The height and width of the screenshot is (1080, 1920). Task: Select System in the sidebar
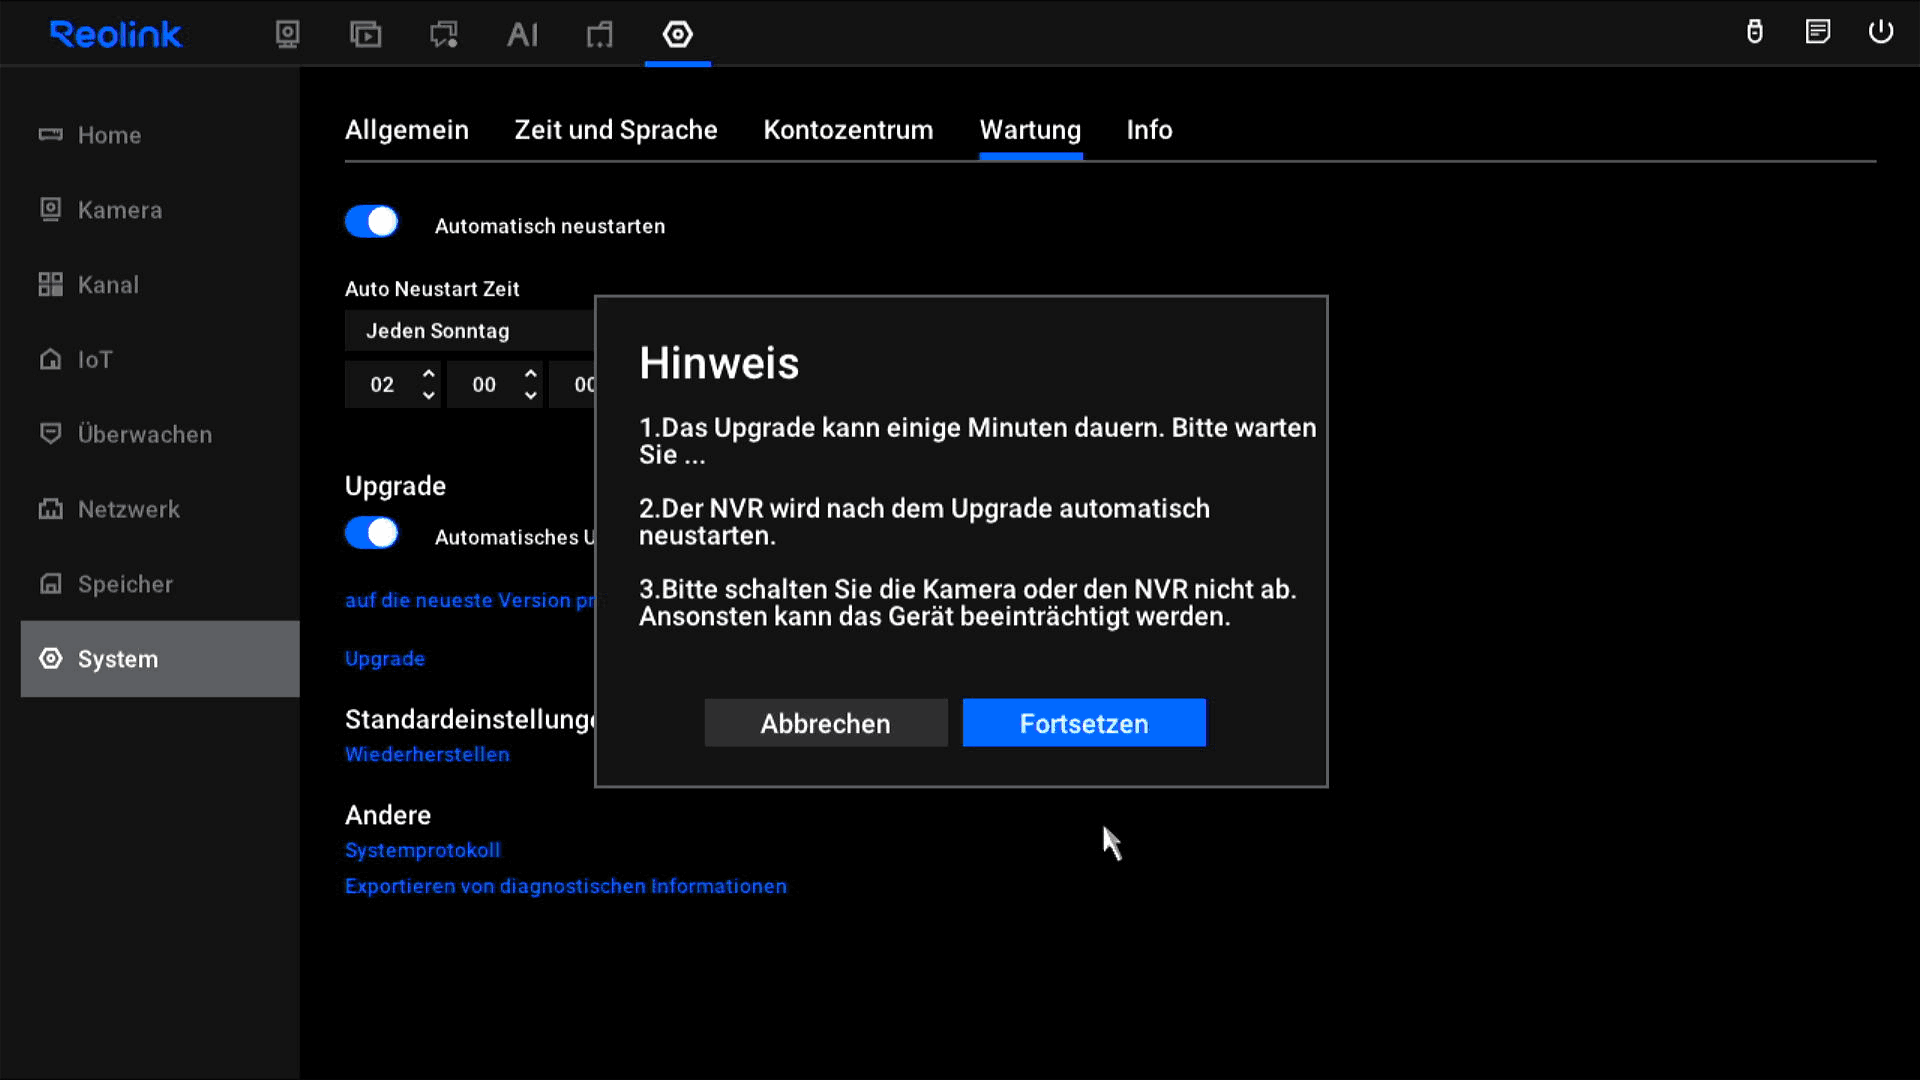click(x=160, y=659)
